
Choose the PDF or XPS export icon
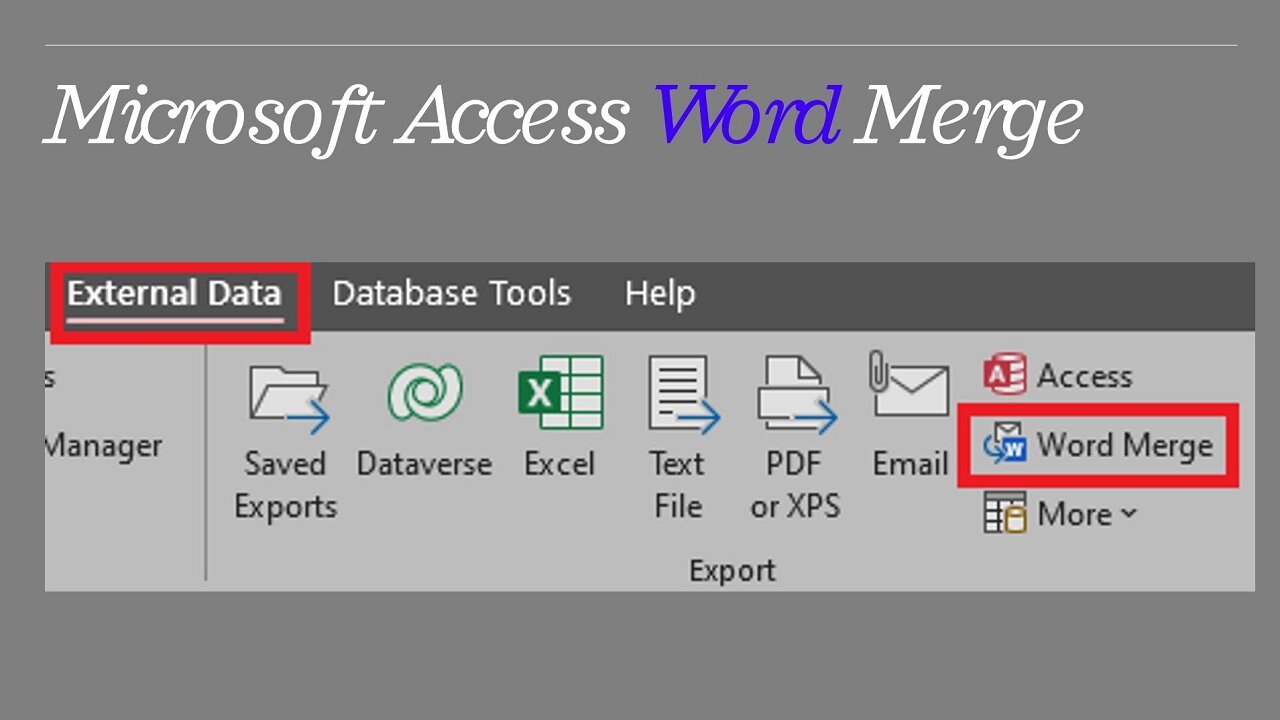point(797,396)
